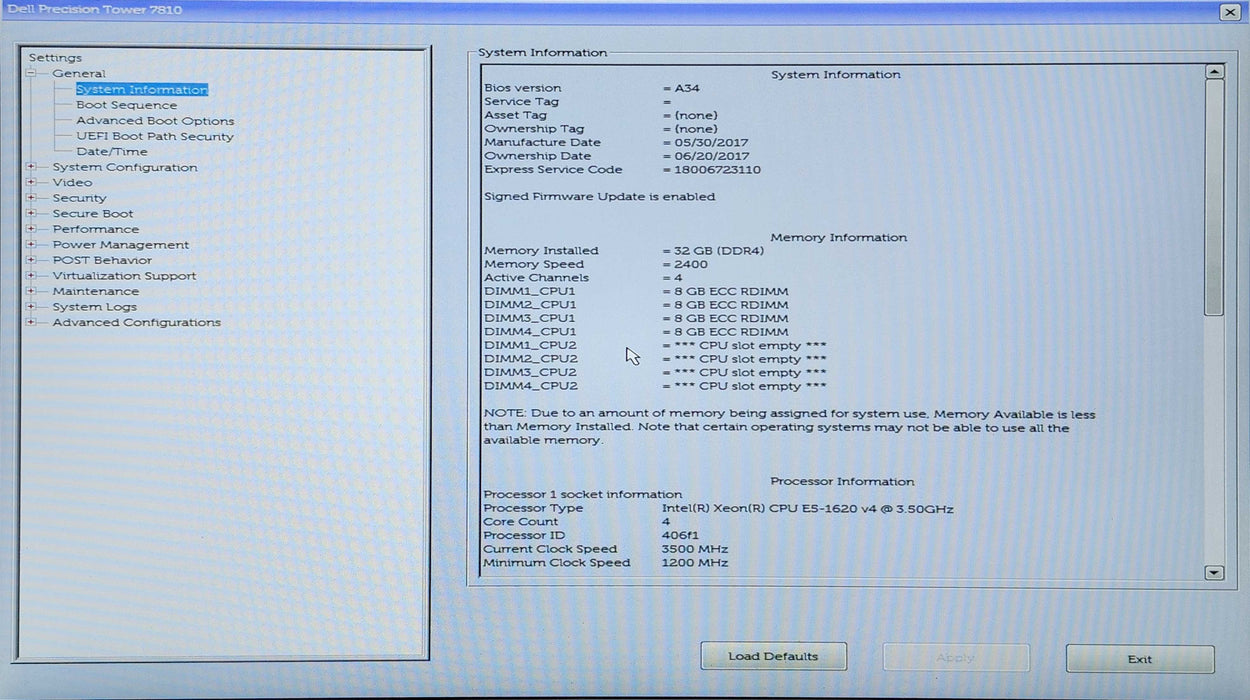Viewport: 1250px width, 700px height.
Task: Click the Memory Speed 2400 value
Action: pos(691,265)
